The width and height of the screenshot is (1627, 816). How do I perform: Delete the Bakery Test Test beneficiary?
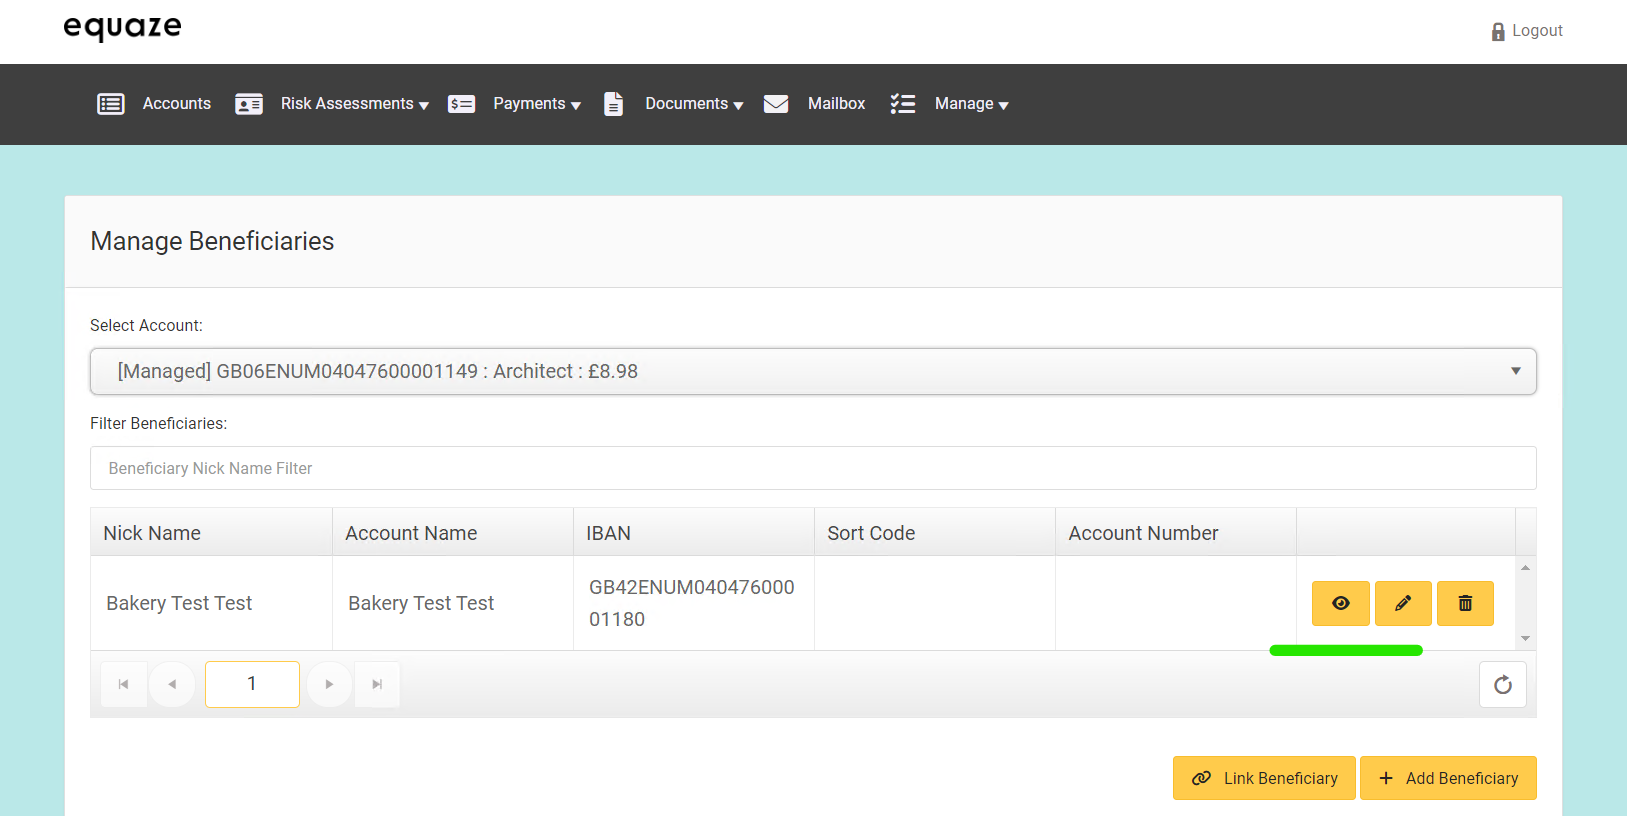(x=1465, y=603)
